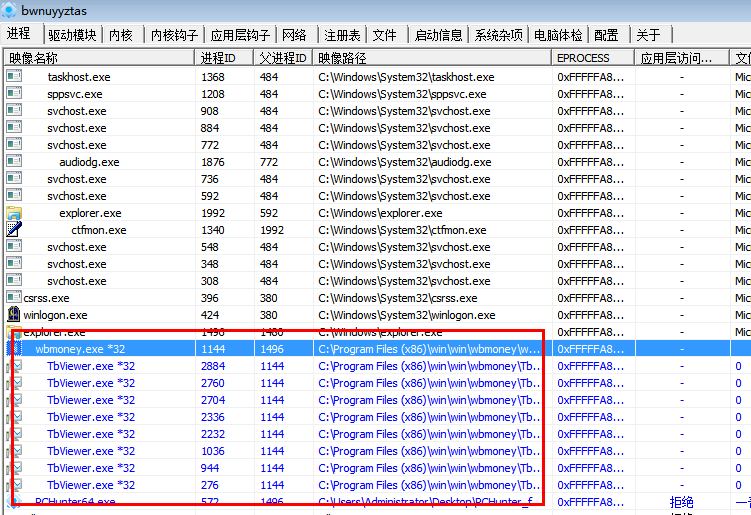Select the taskhost.exe process name
Viewport: 751px width, 515px height.
(79, 77)
